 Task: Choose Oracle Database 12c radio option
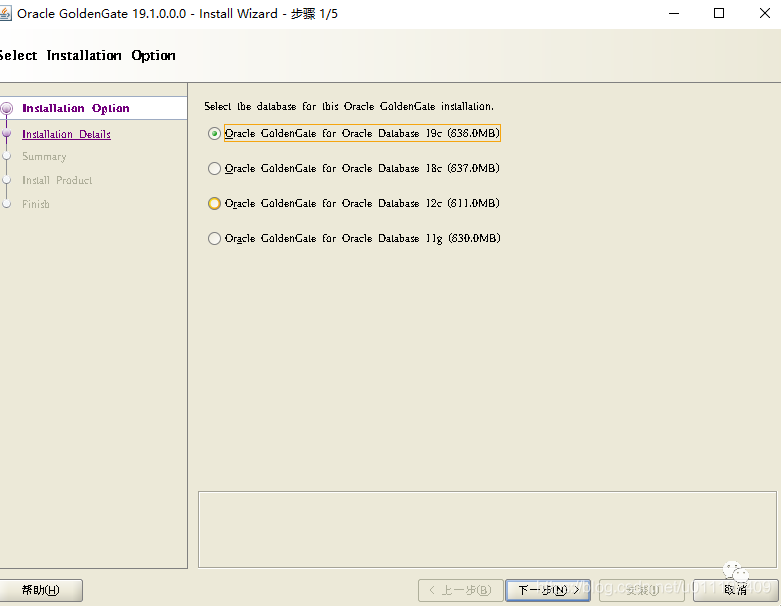[x=214, y=203]
